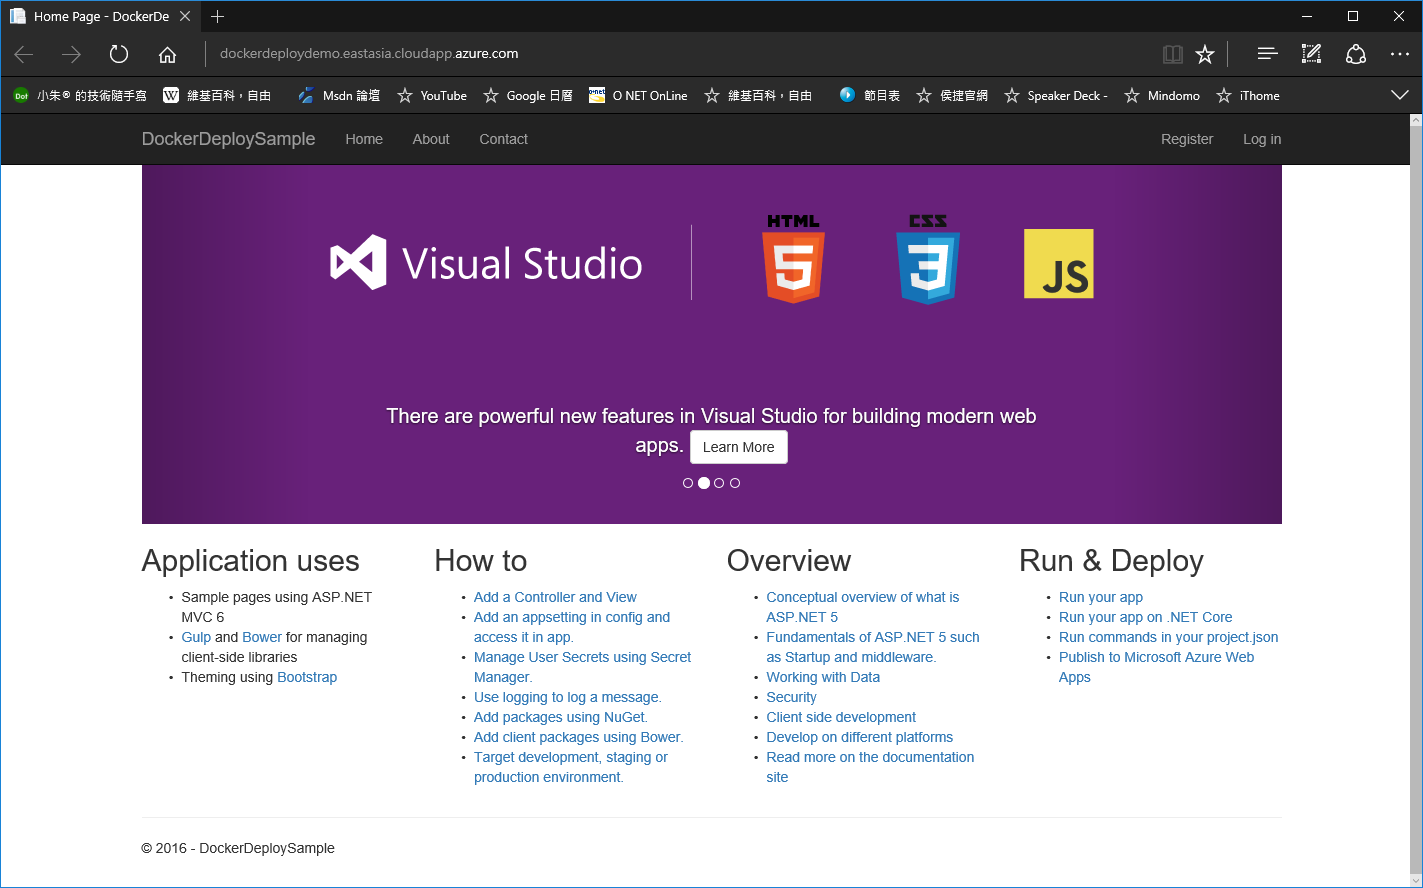The image size is (1423, 888).
Task: Open Contact in the navbar
Action: click(x=503, y=139)
